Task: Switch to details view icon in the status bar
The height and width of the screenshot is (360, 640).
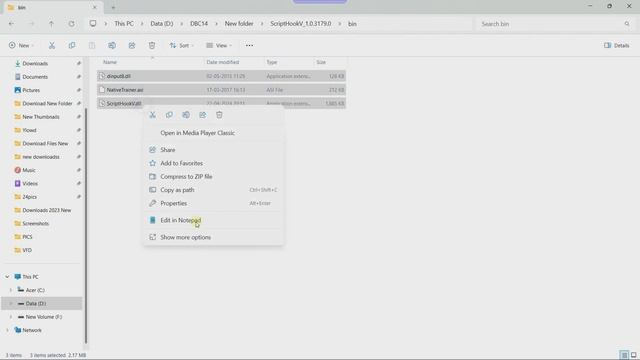Action: tap(624, 355)
